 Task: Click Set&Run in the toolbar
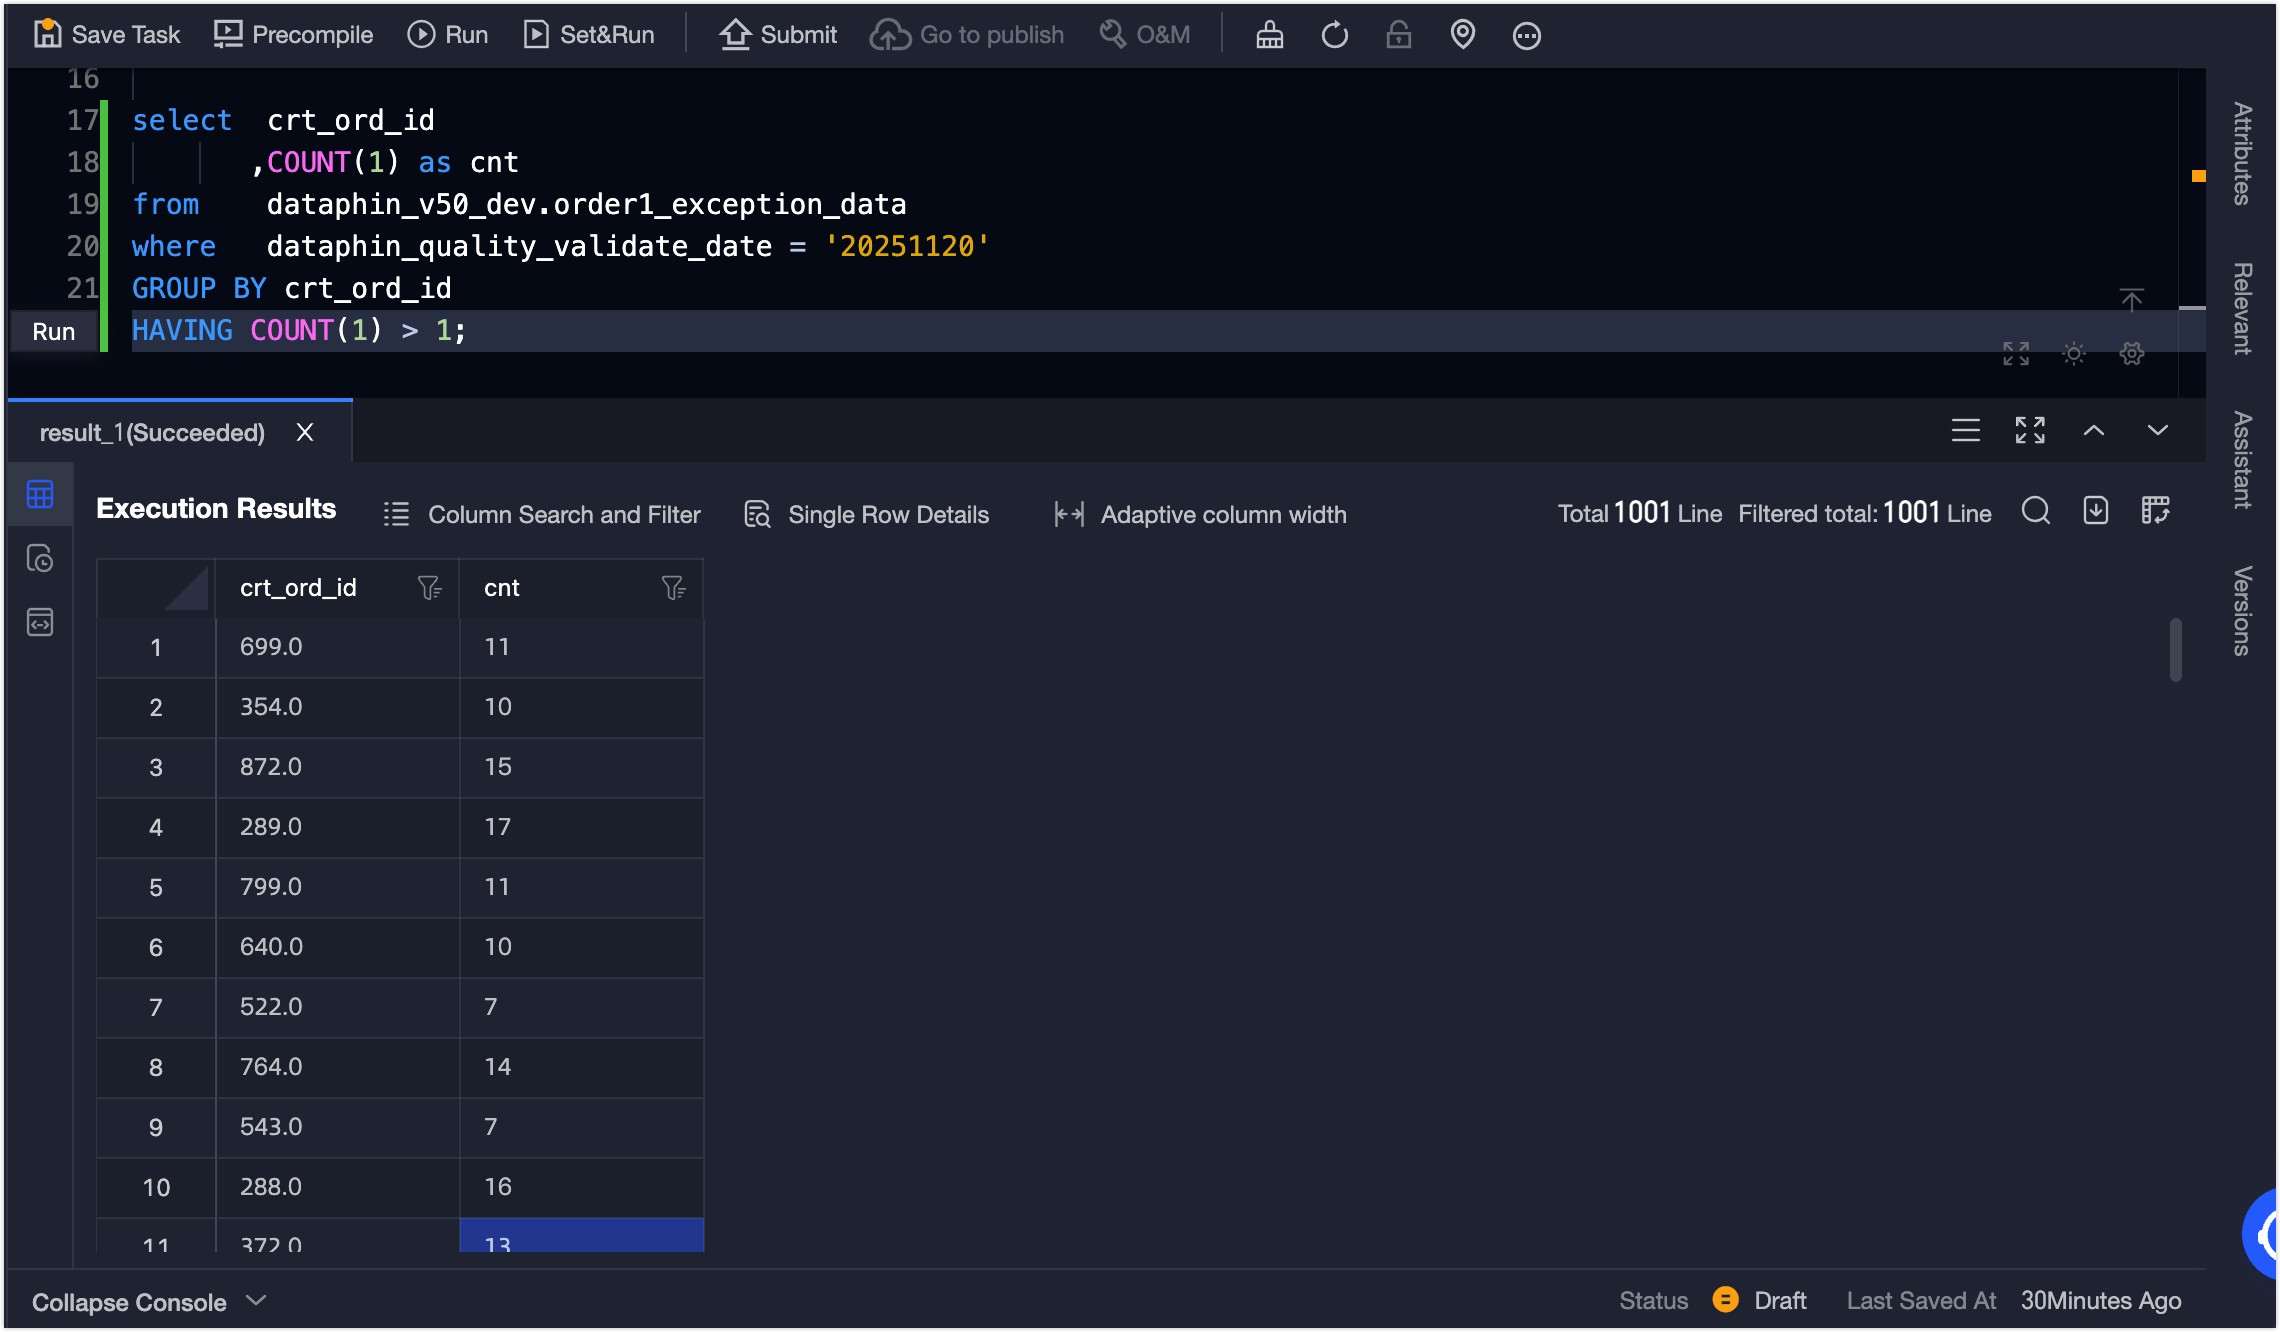(x=589, y=35)
